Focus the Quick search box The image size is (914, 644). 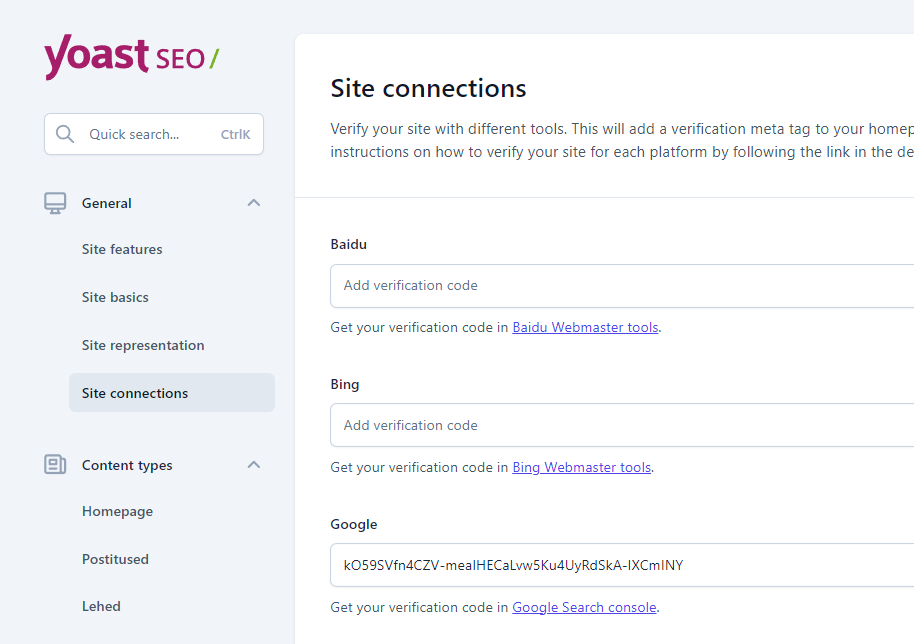click(154, 134)
